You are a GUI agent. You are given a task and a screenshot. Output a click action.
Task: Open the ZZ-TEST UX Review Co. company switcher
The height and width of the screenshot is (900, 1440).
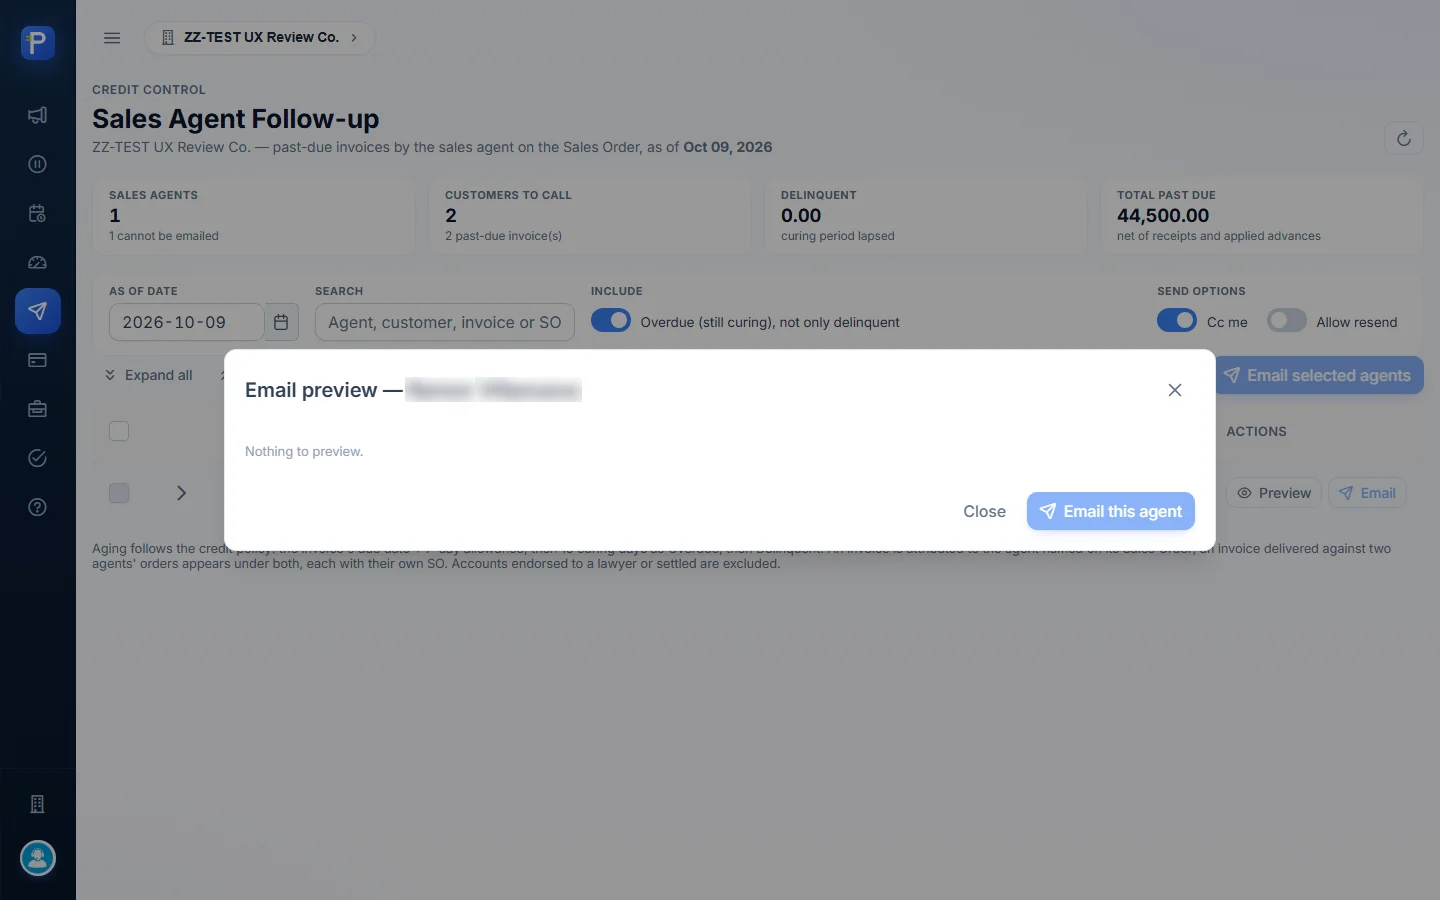(260, 38)
